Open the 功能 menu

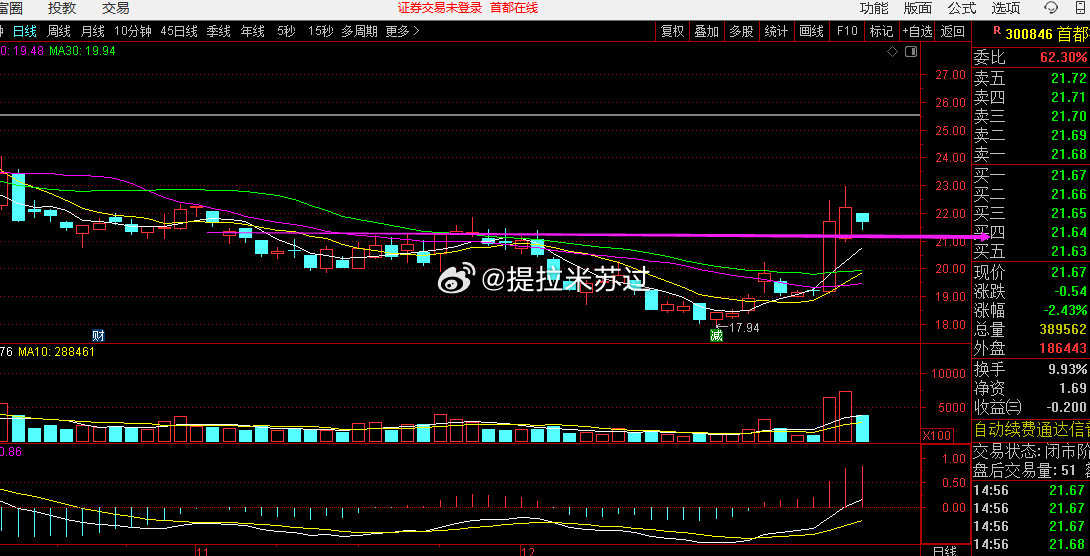coord(874,8)
